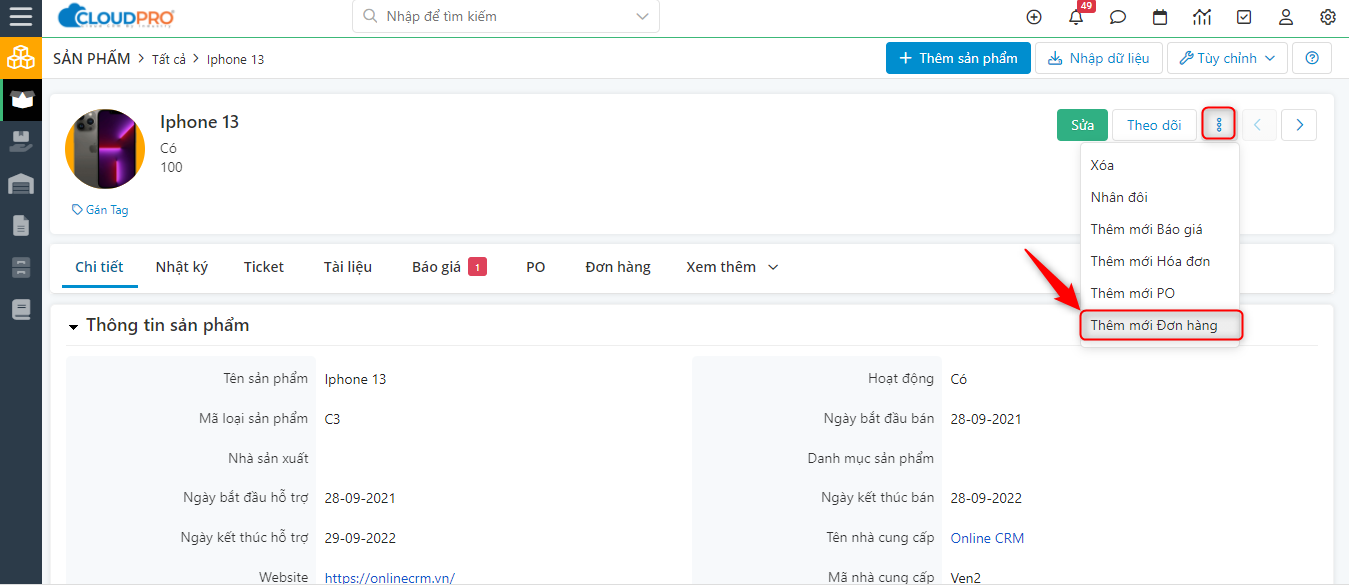Click the help question mark button
1349x585 pixels.
click(1312, 58)
